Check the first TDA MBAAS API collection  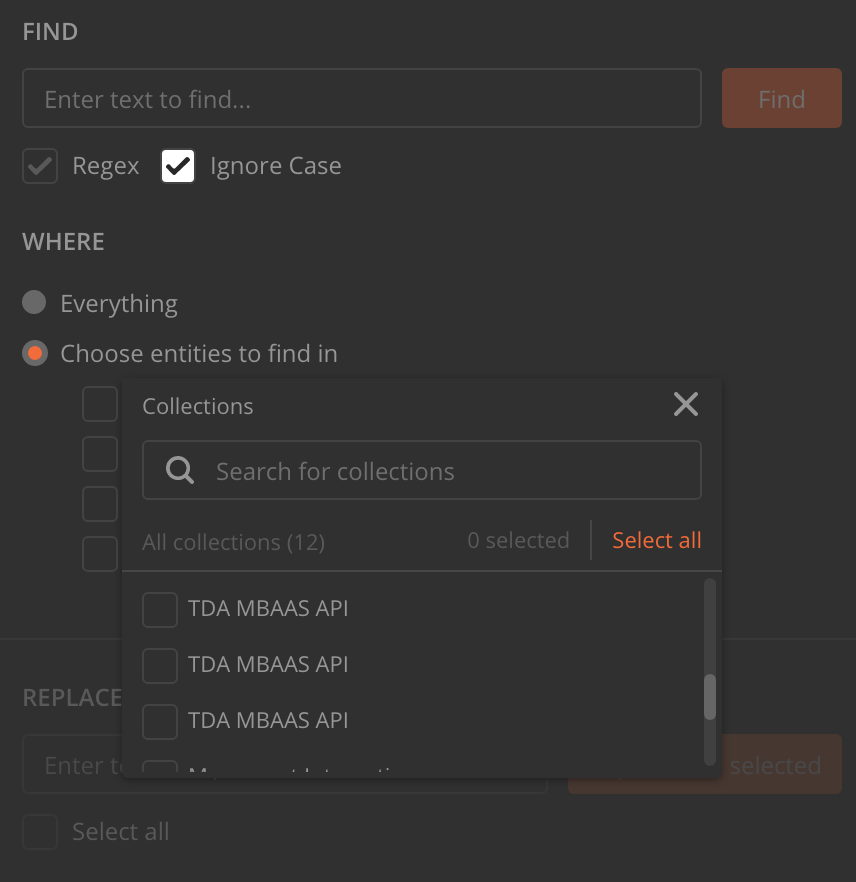click(159, 609)
